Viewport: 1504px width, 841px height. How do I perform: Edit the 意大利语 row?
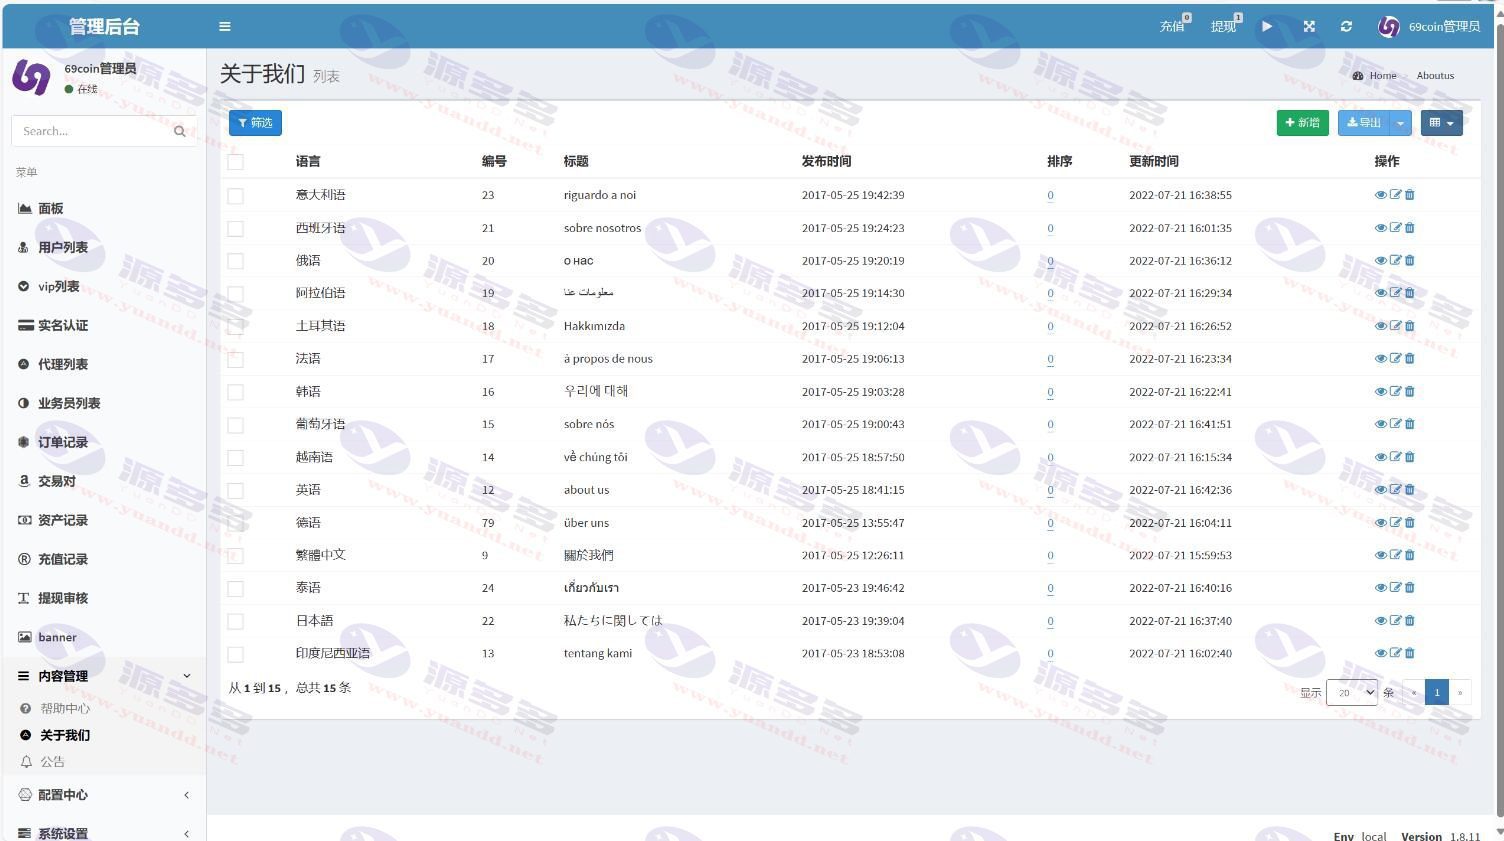tap(1396, 195)
